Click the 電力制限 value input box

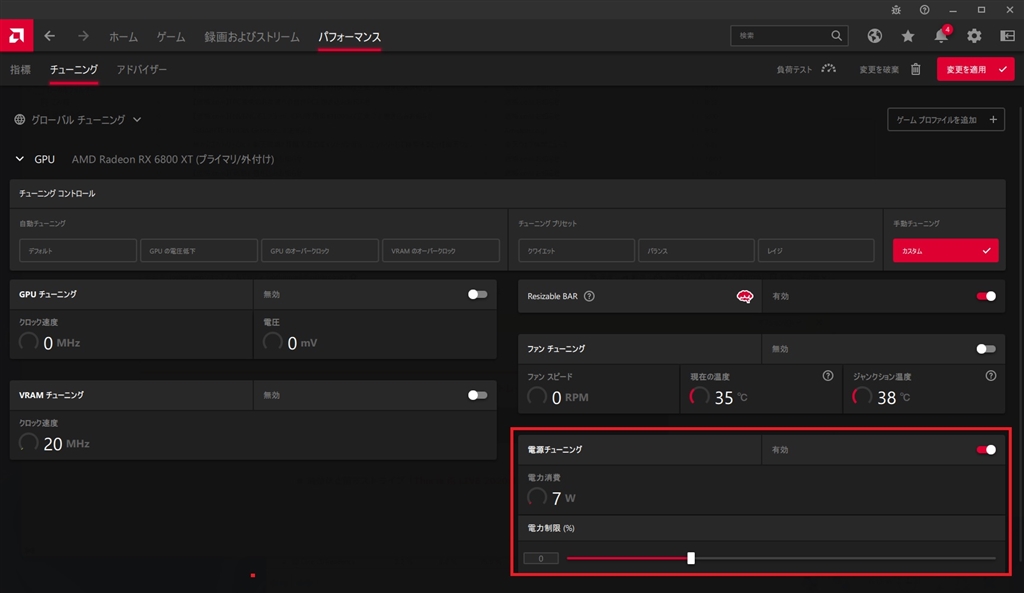(x=541, y=558)
